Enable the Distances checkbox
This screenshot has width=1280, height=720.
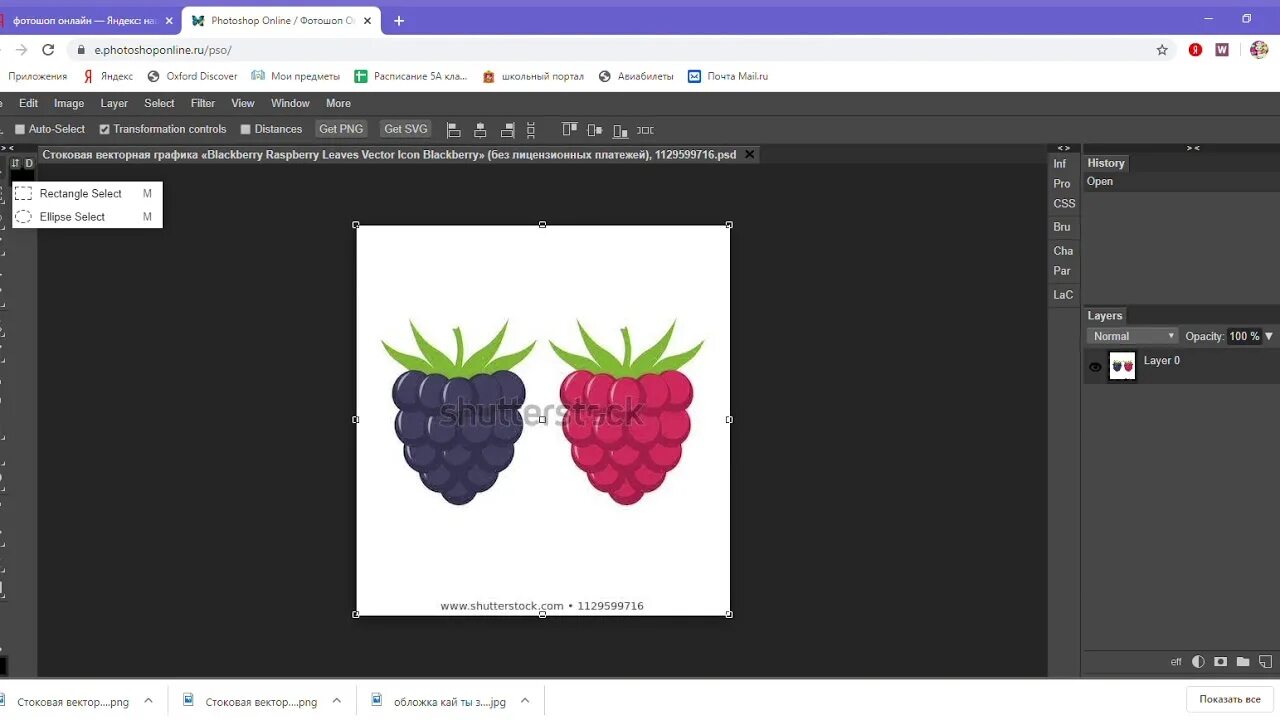tap(245, 129)
